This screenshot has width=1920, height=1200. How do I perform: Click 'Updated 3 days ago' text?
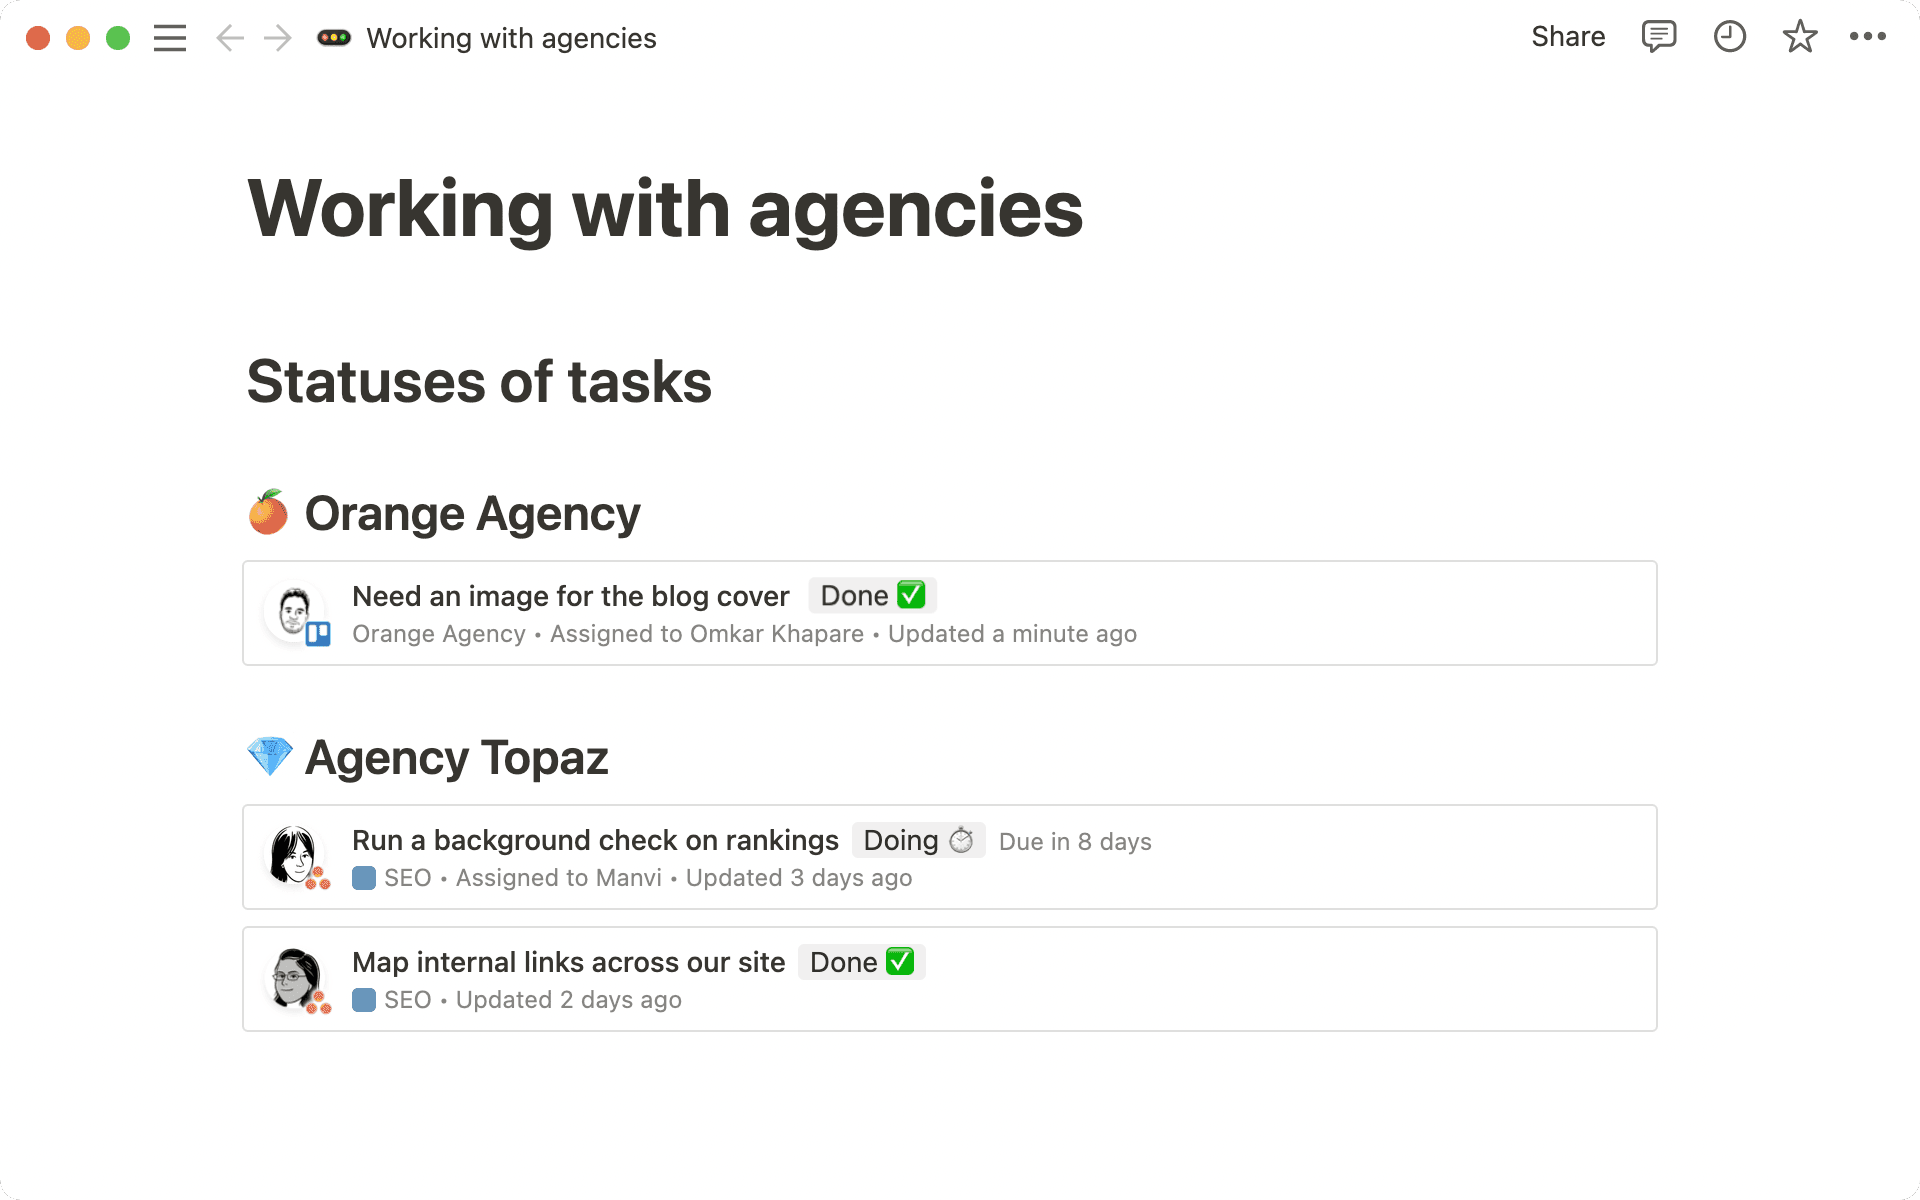pyautogui.click(x=799, y=878)
